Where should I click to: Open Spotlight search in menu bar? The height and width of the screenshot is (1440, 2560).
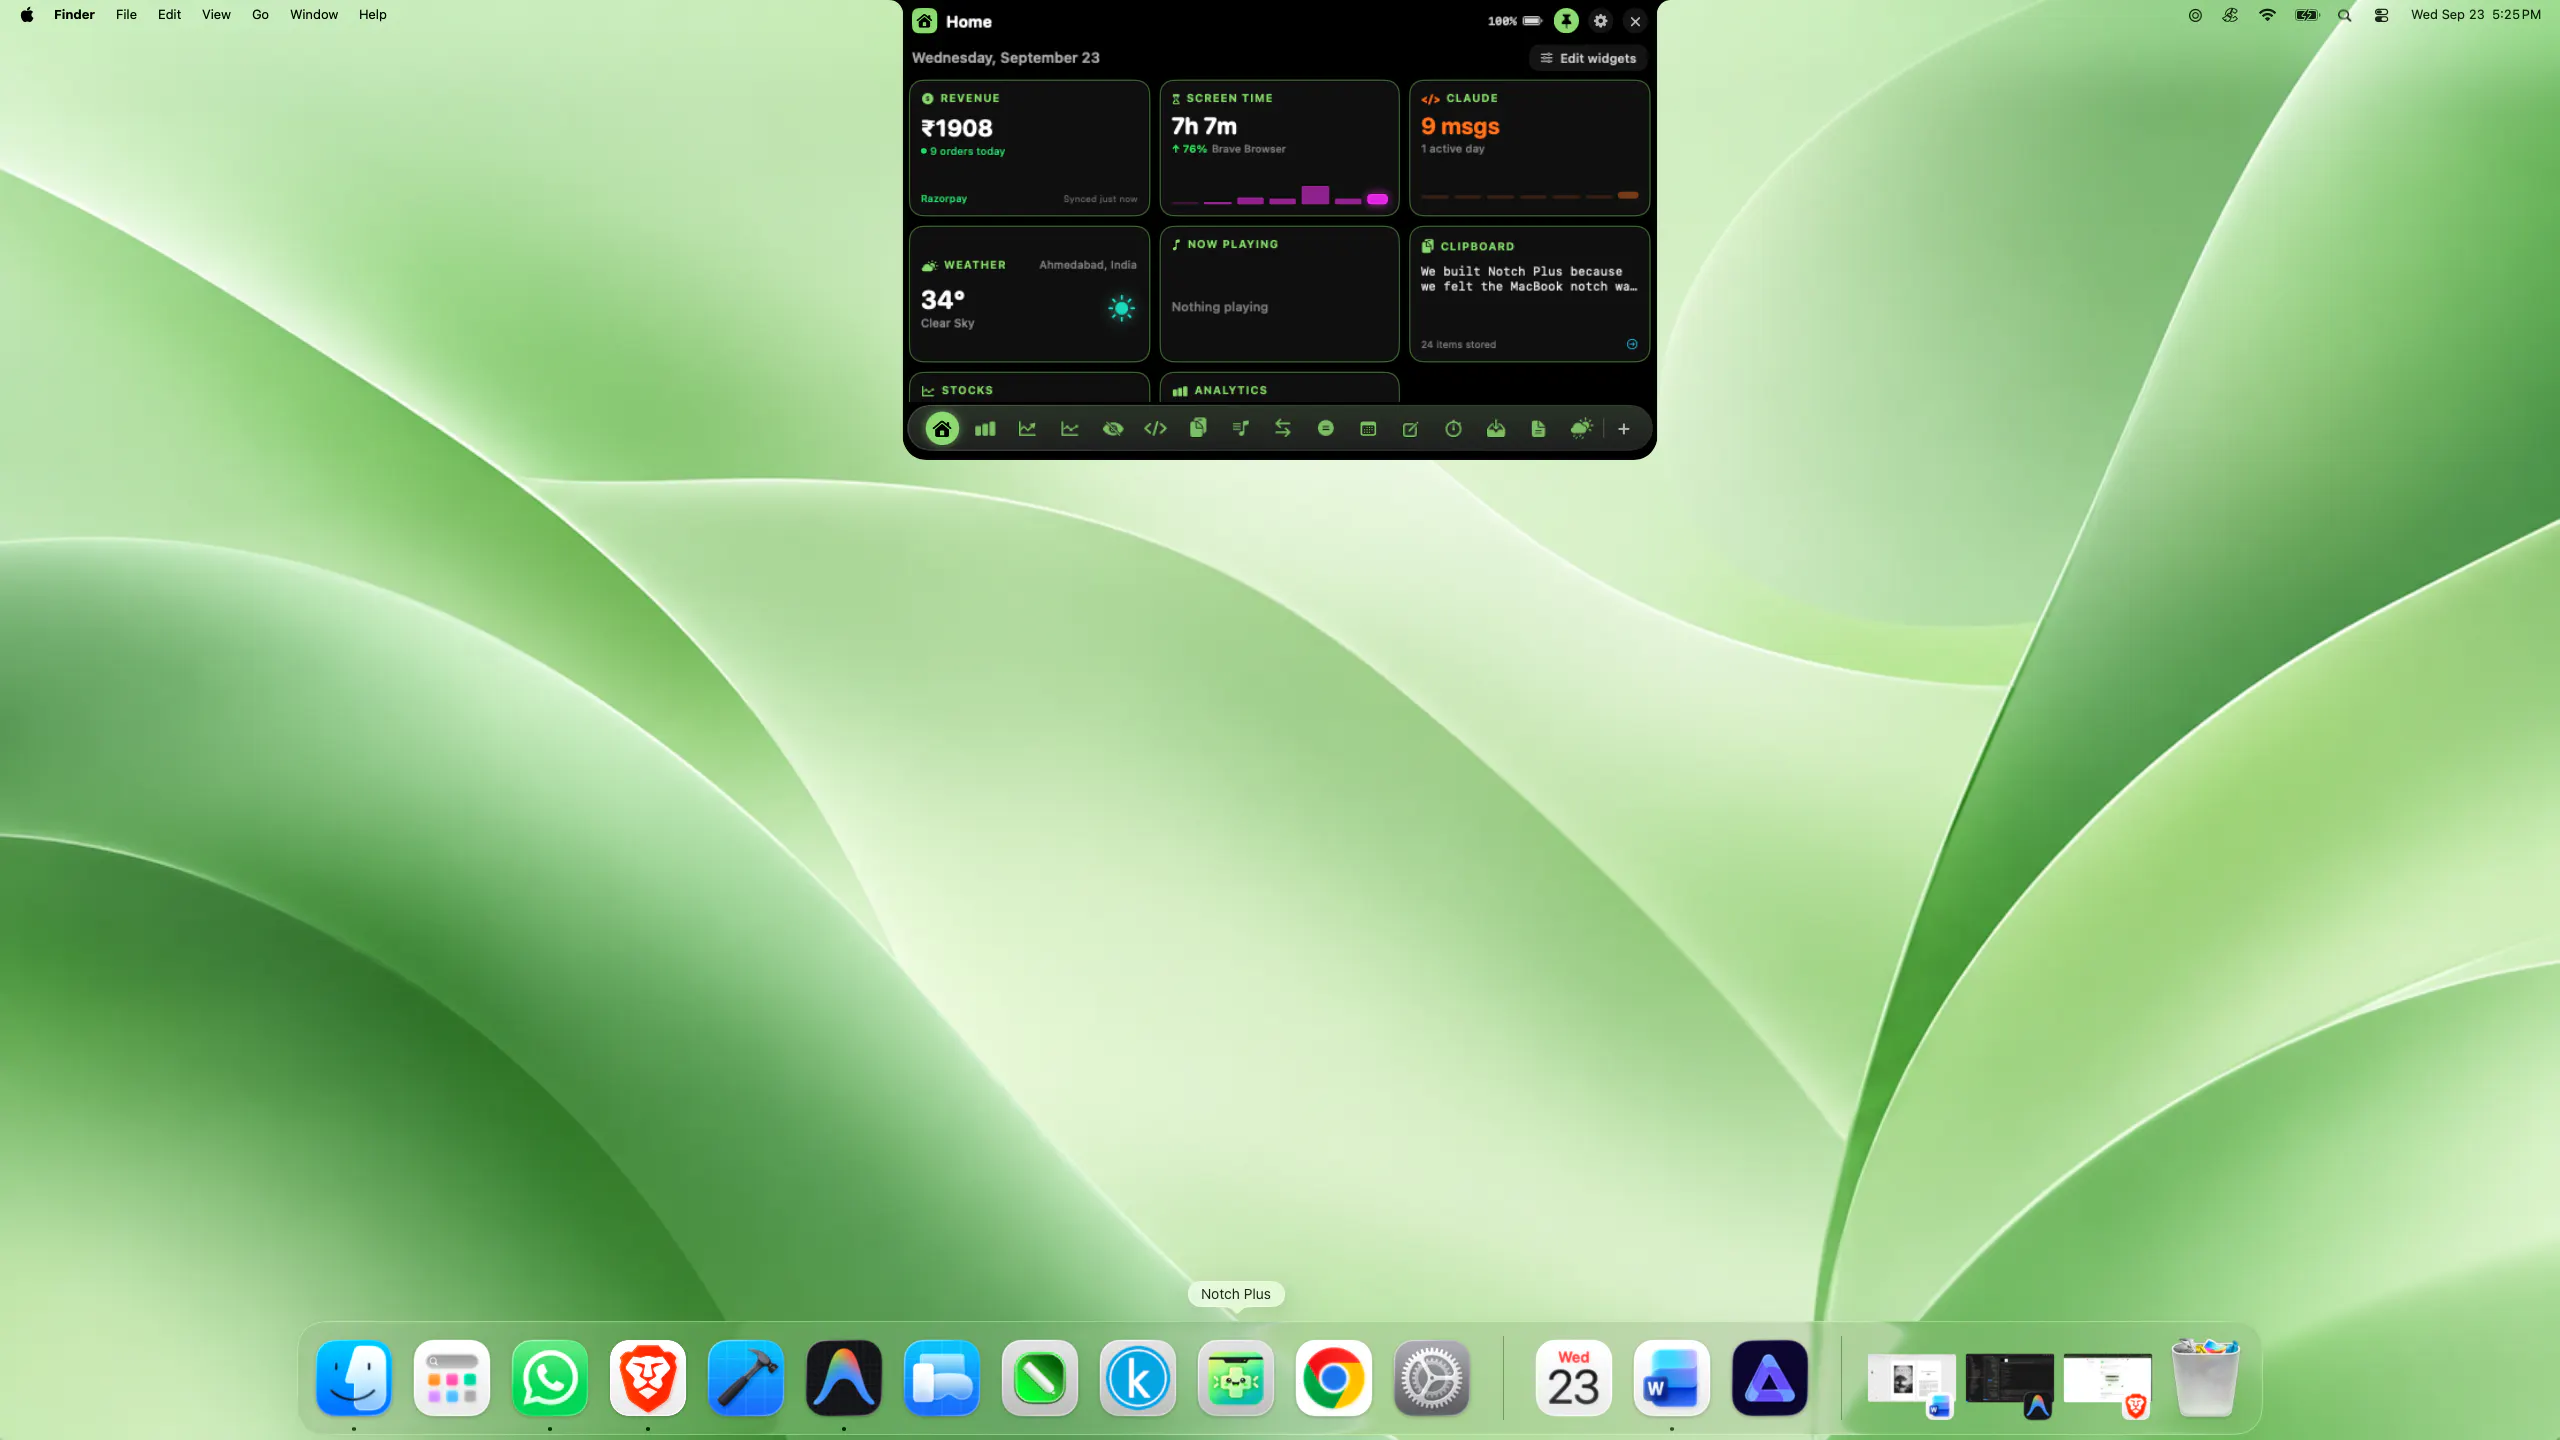click(x=2344, y=15)
